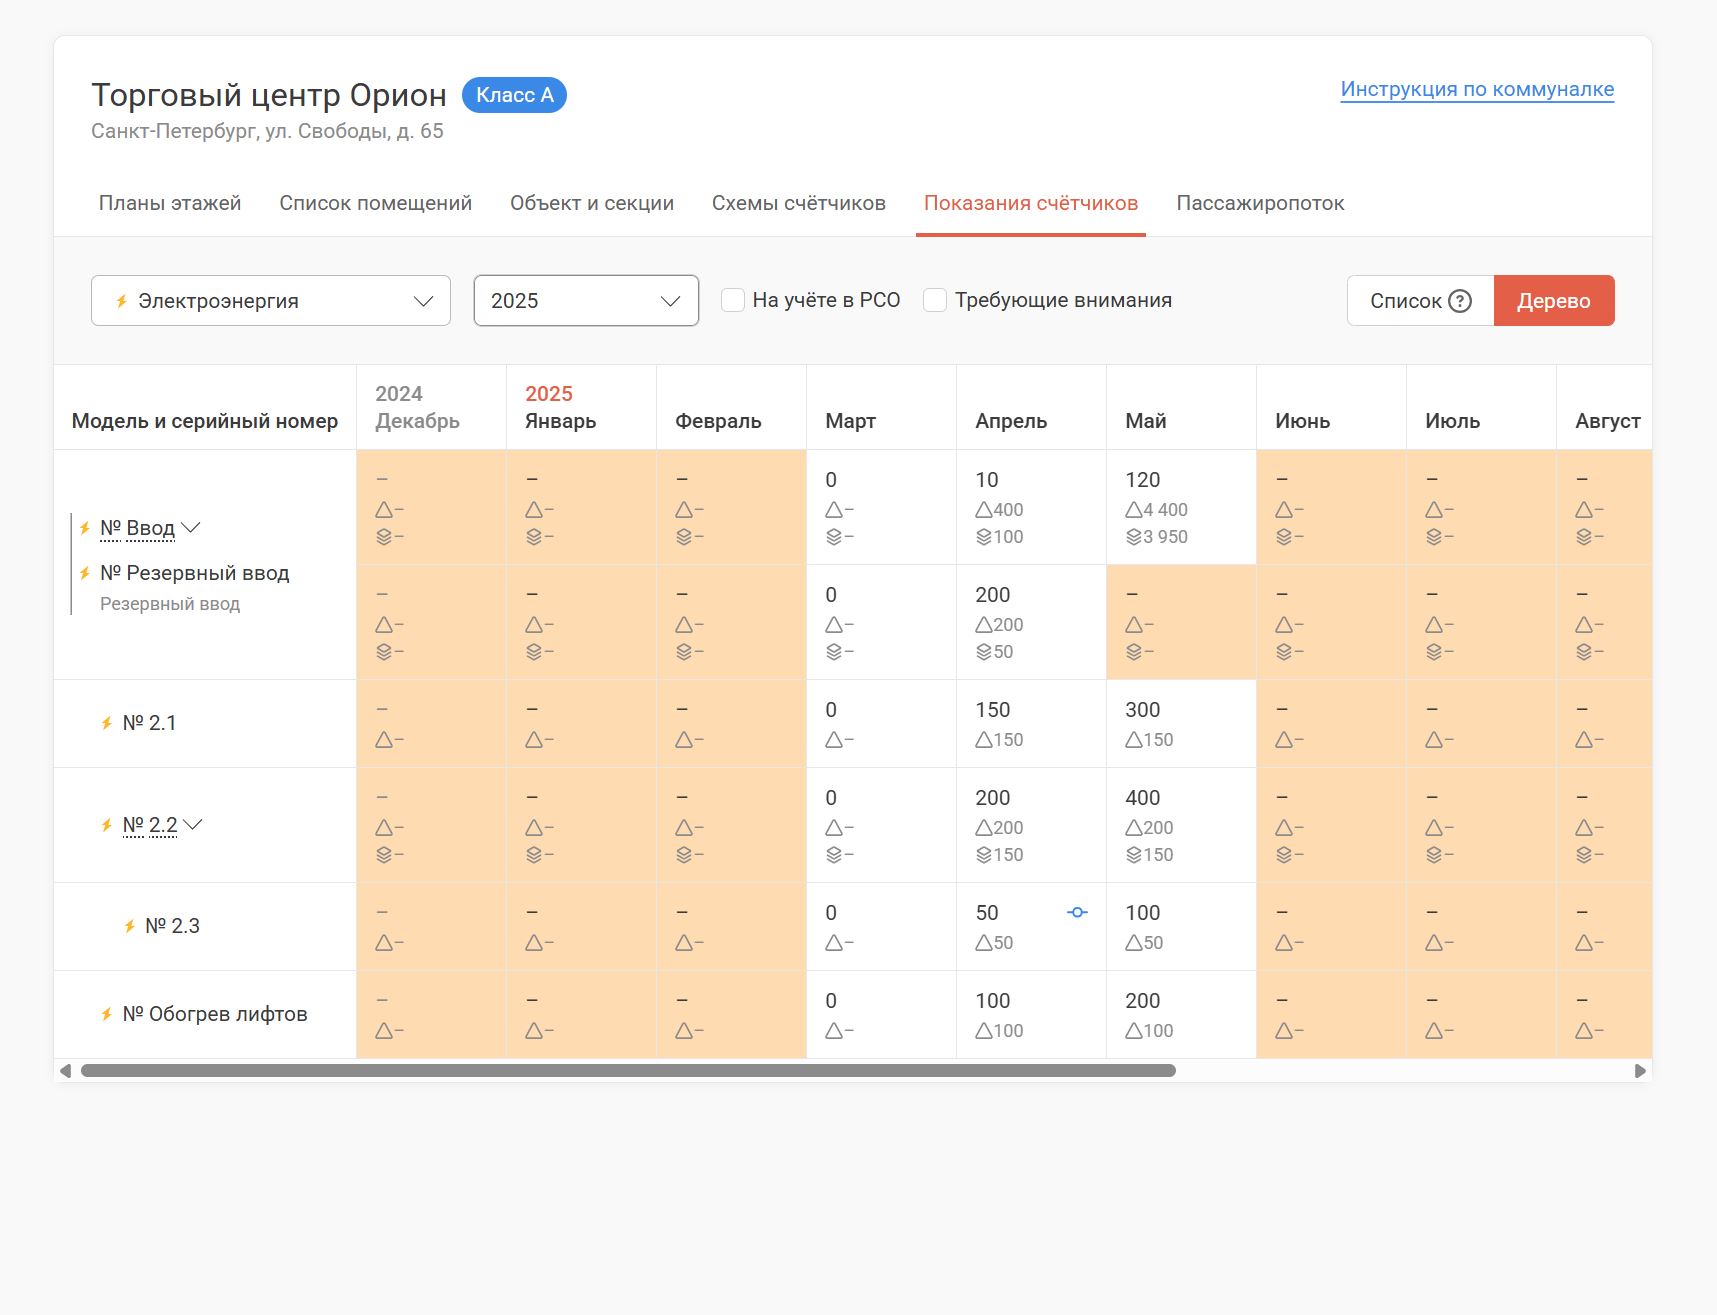Open the 2025 year dropdown
This screenshot has width=1717, height=1315.
[586, 301]
